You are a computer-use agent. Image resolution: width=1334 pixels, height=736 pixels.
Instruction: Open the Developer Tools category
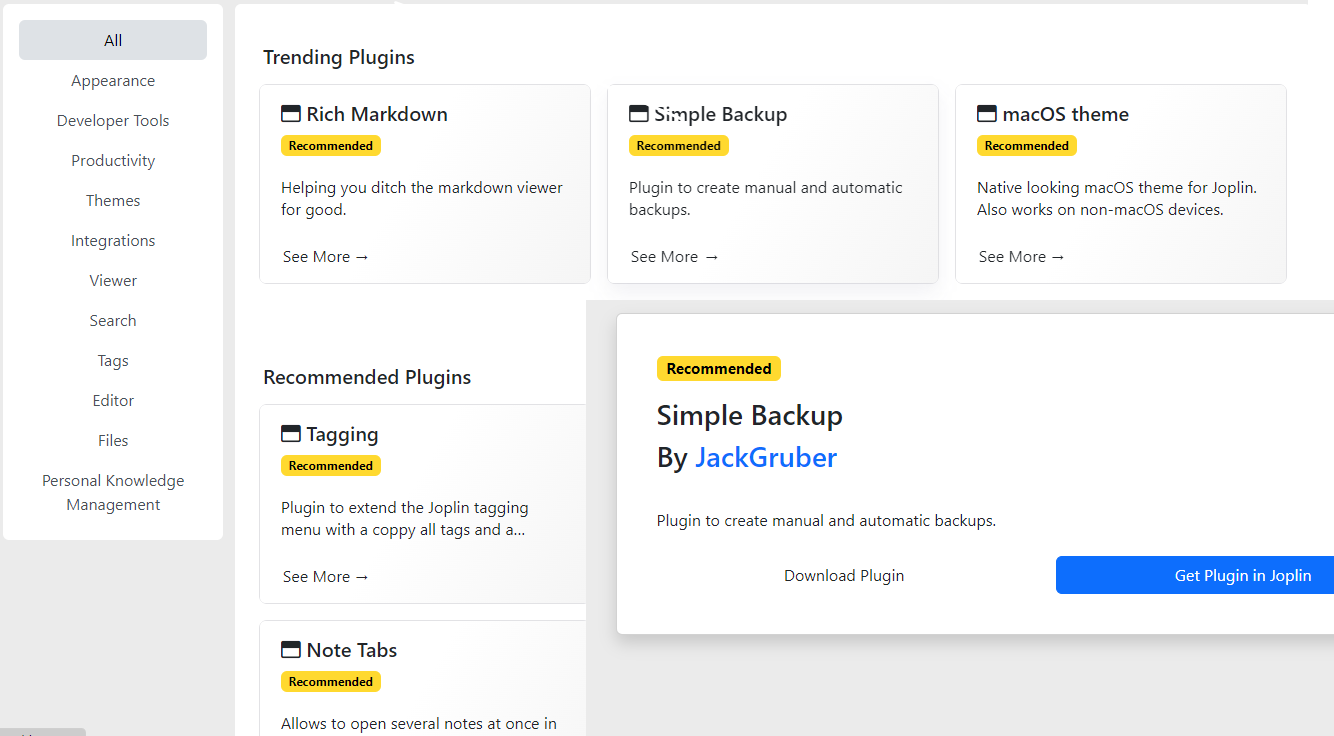(113, 120)
